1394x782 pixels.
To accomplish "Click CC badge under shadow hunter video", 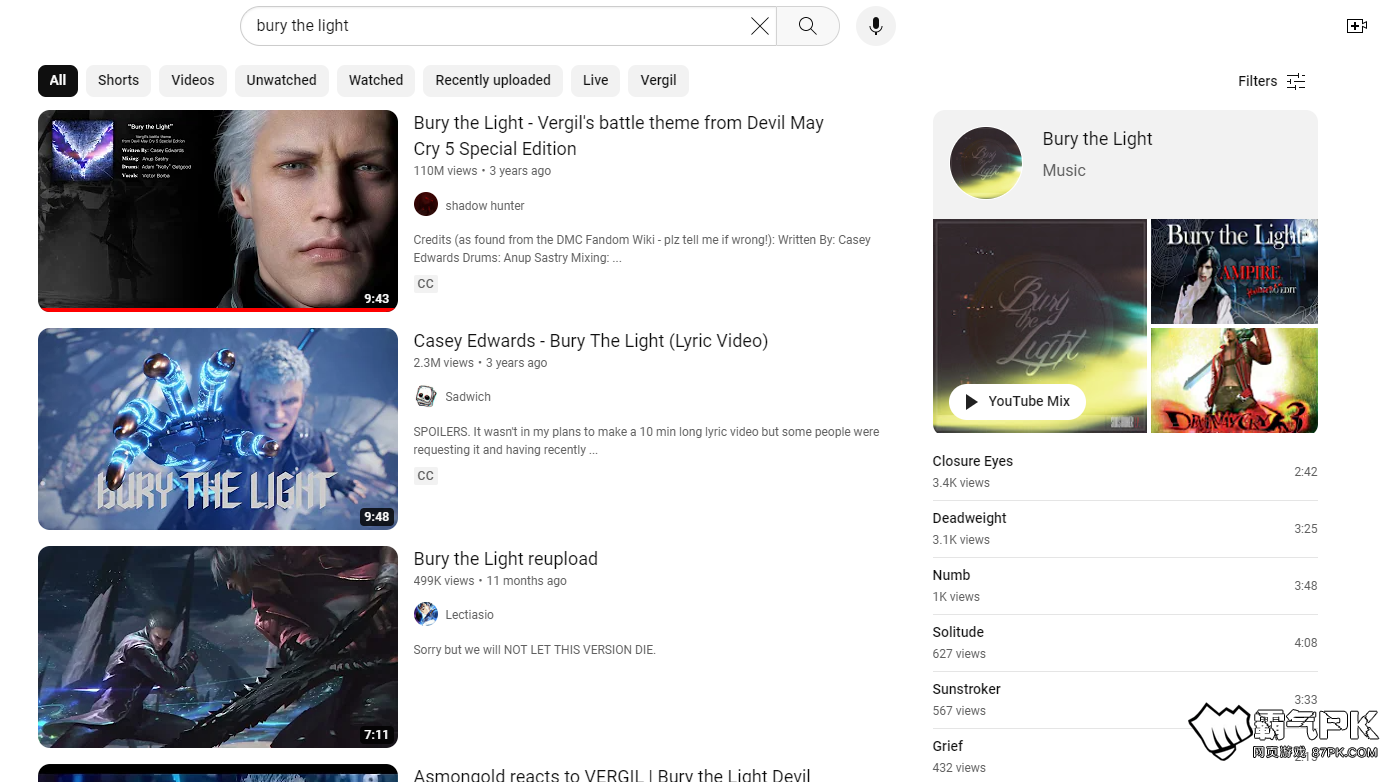I will (x=426, y=284).
